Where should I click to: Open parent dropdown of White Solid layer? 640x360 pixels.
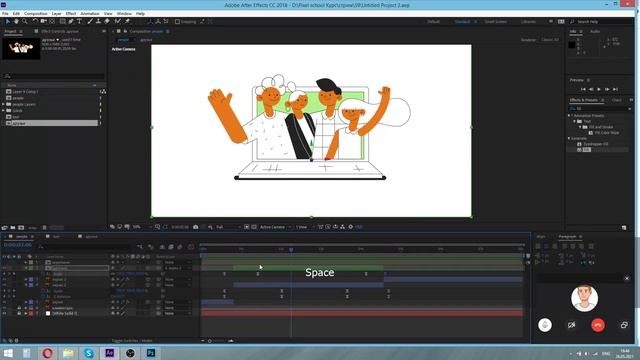pyautogui.click(x=178, y=313)
